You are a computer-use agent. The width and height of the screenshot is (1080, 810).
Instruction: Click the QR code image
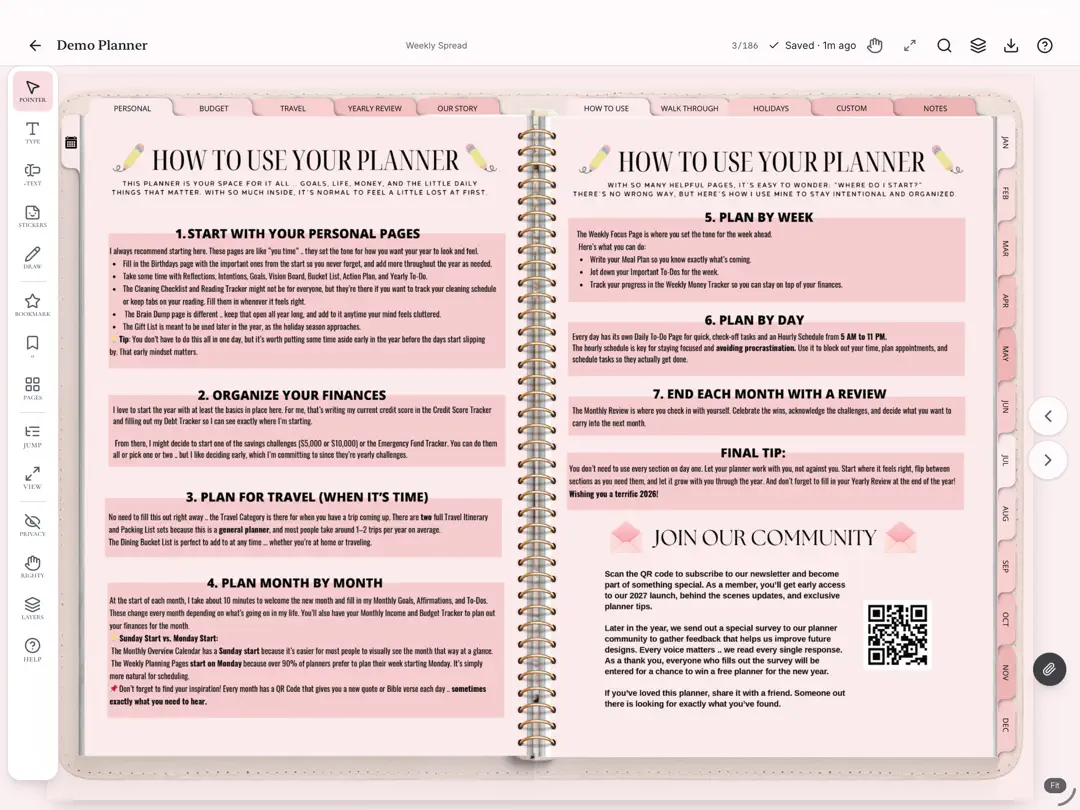pos(897,634)
